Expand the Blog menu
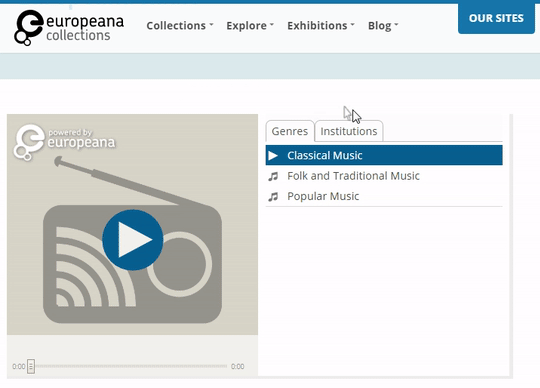Viewport: 540px width, 388px height. pyautogui.click(x=383, y=25)
